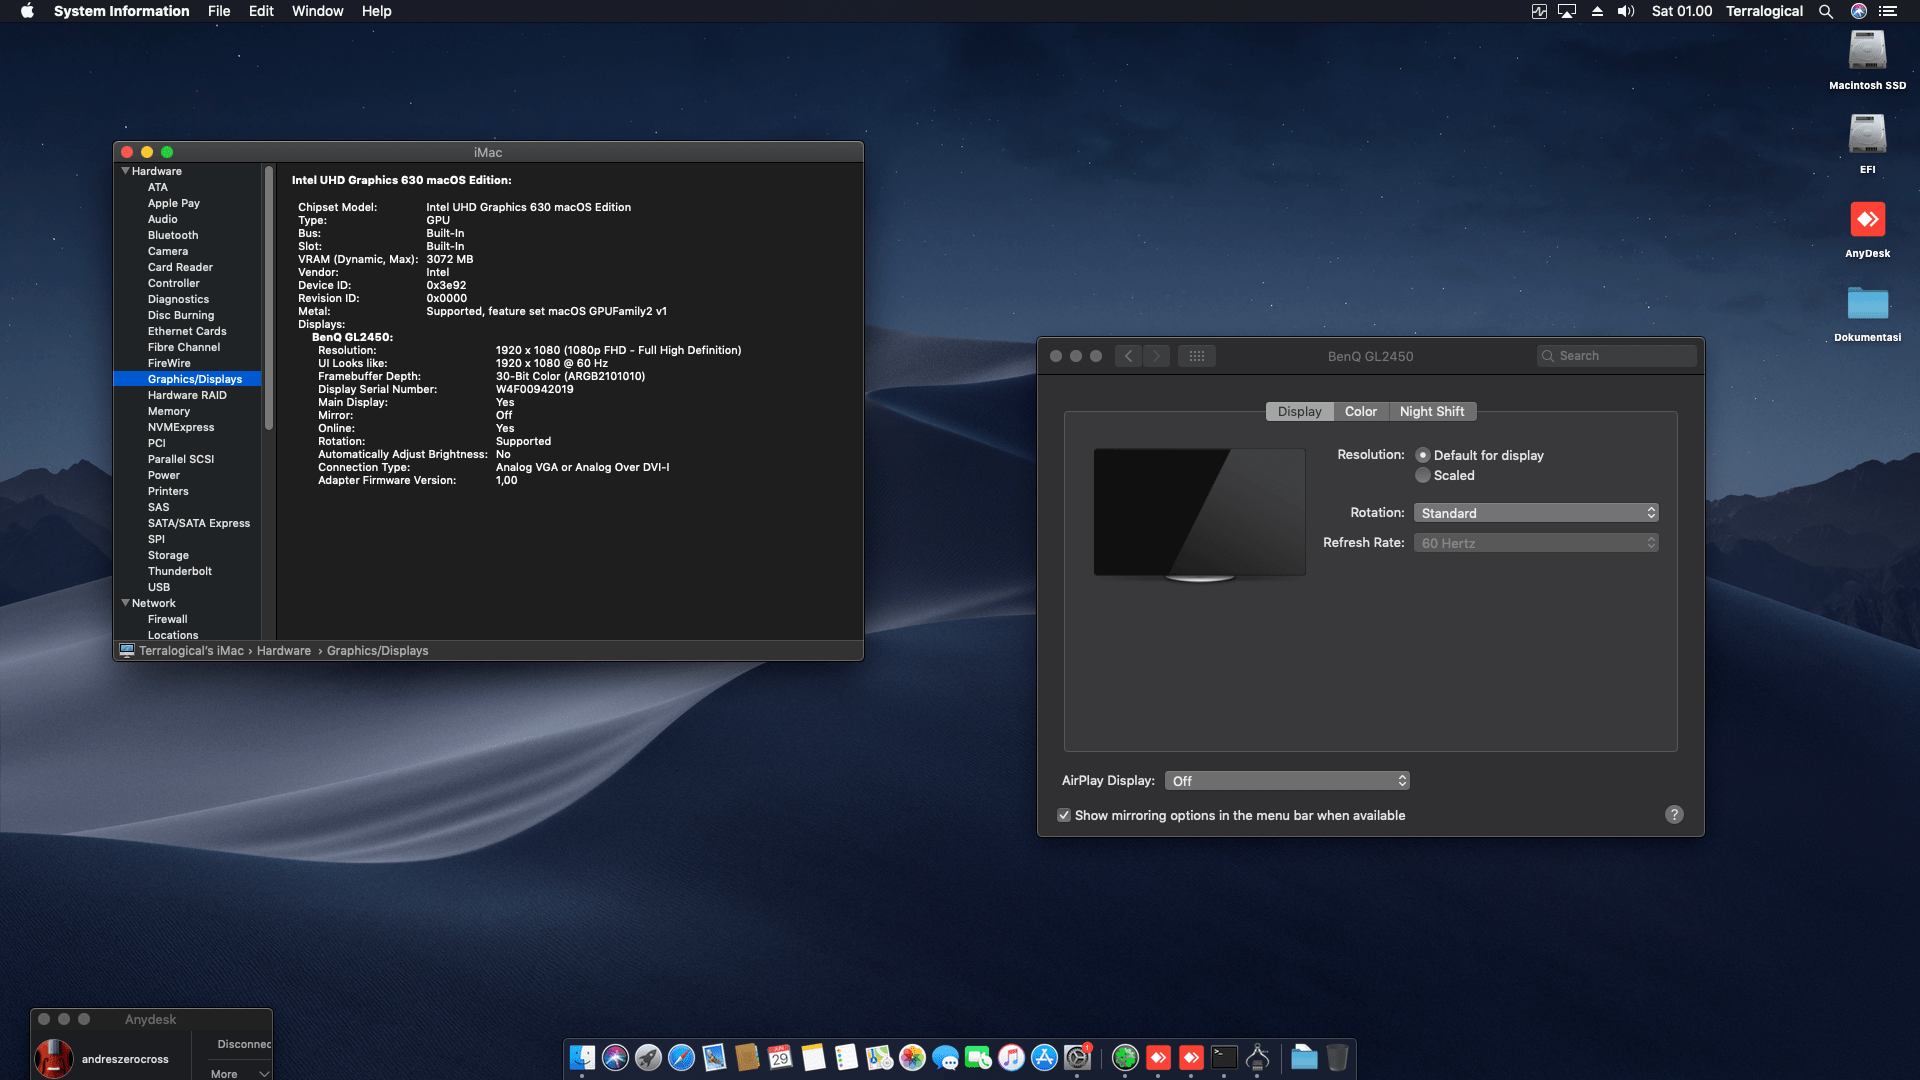1920x1080 pixels.
Task: Click the Spotlight search icon in the menu bar
Action: (1826, 11)
